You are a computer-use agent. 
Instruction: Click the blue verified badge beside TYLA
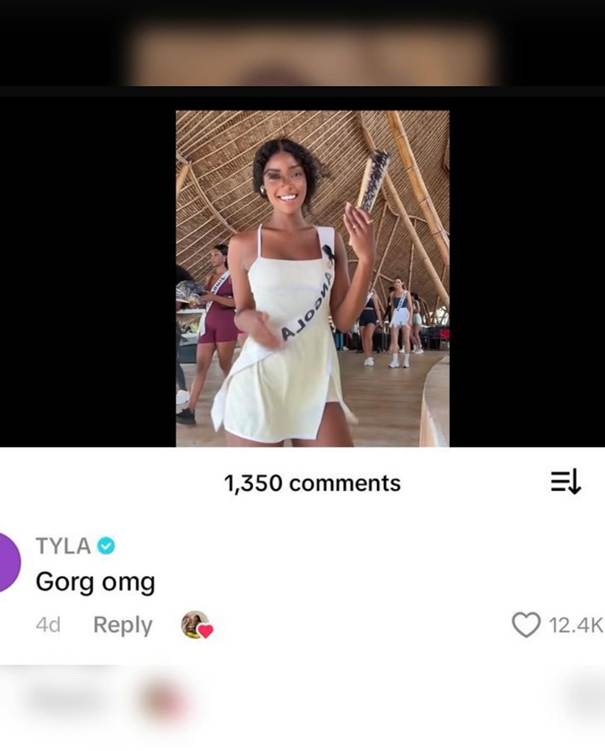tap(107, 546)
